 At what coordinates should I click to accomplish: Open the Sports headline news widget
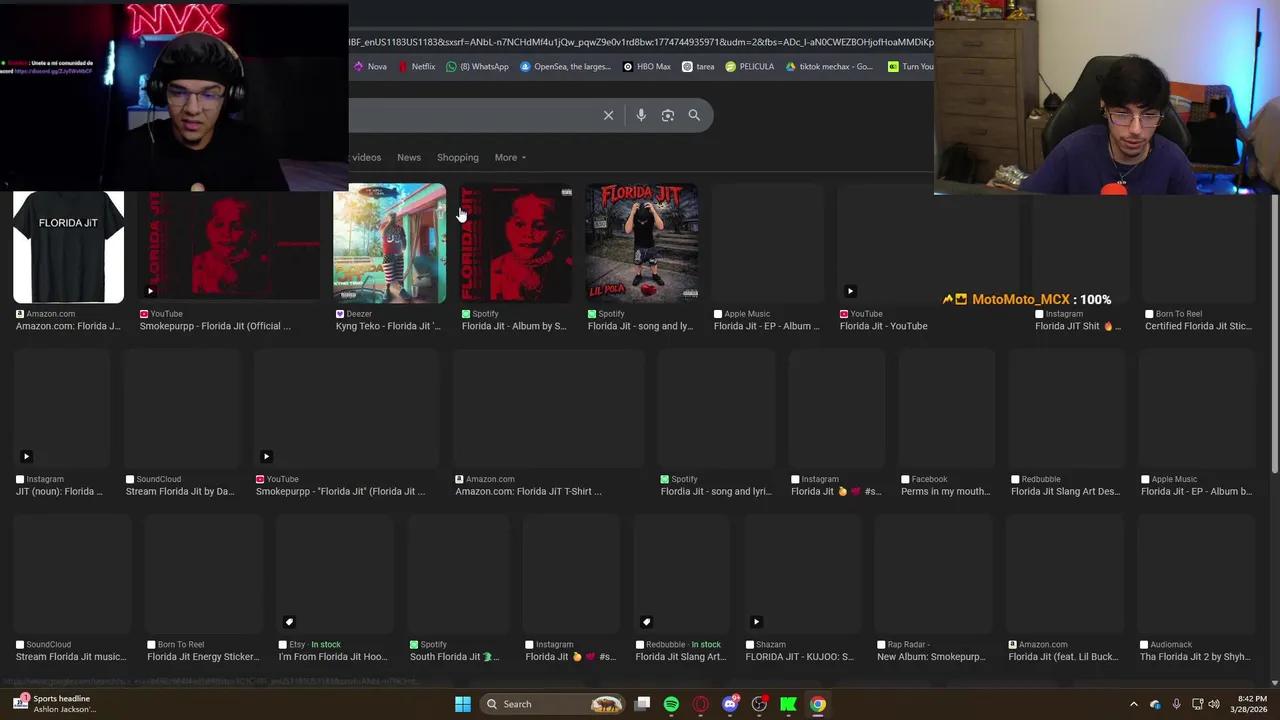click(x=57, y=704)
